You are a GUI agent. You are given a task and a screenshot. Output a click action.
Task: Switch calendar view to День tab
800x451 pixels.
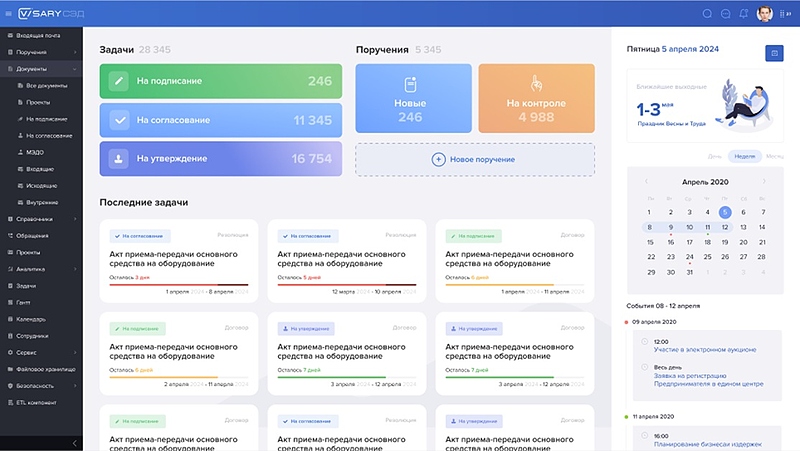pyautogui.click(x=714, y=156)
